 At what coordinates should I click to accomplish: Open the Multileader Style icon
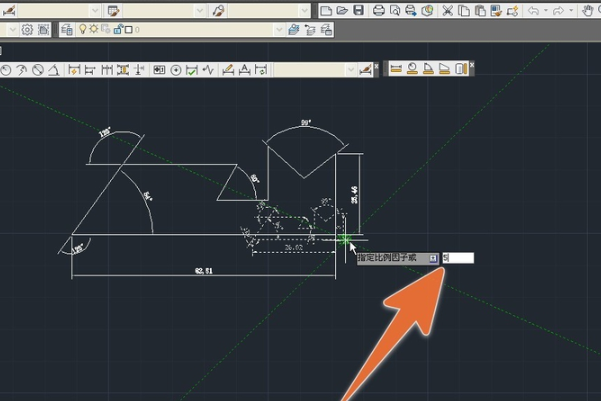tap(218, 11)
